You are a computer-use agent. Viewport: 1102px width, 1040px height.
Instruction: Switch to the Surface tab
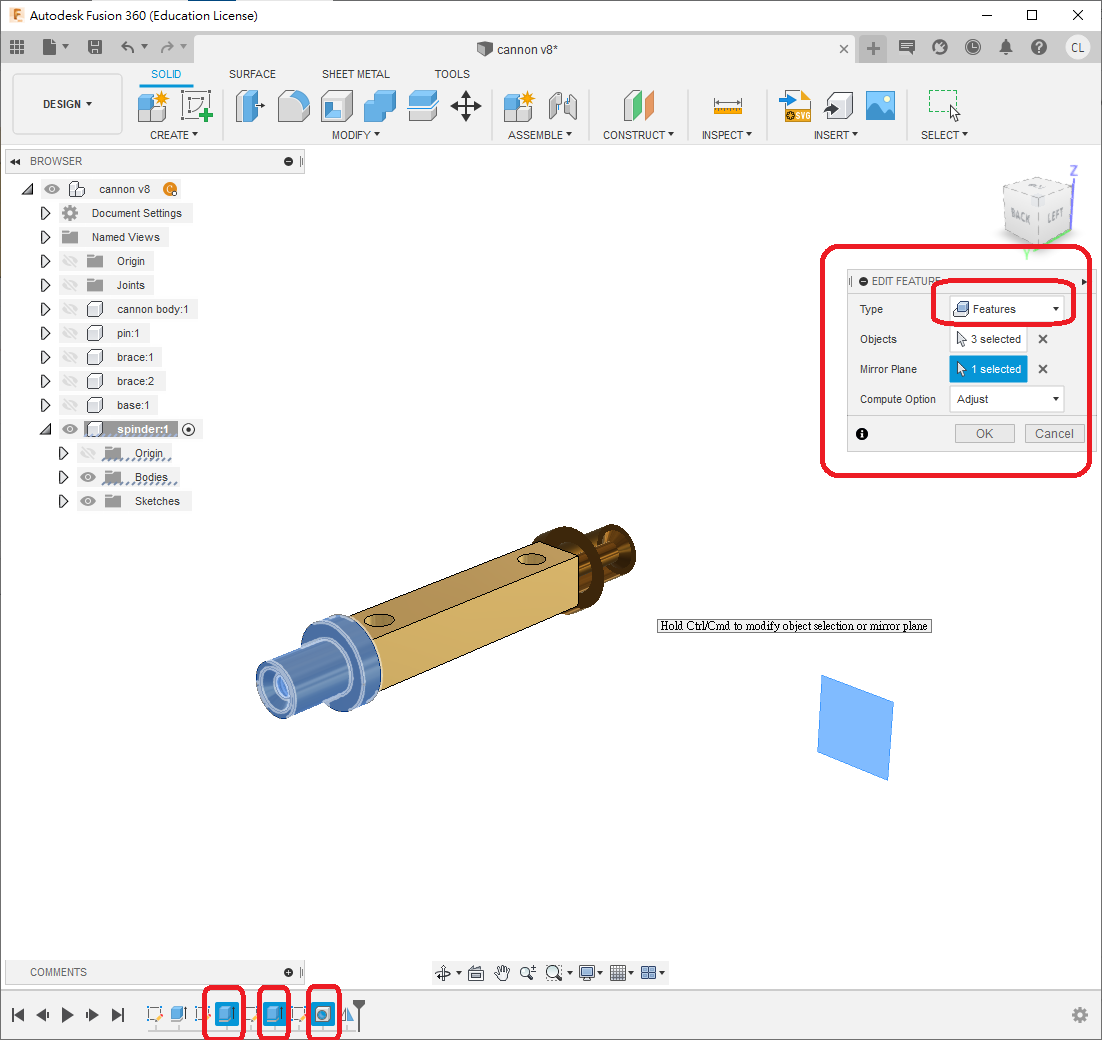pyautogui.click(x=252, y=74)
